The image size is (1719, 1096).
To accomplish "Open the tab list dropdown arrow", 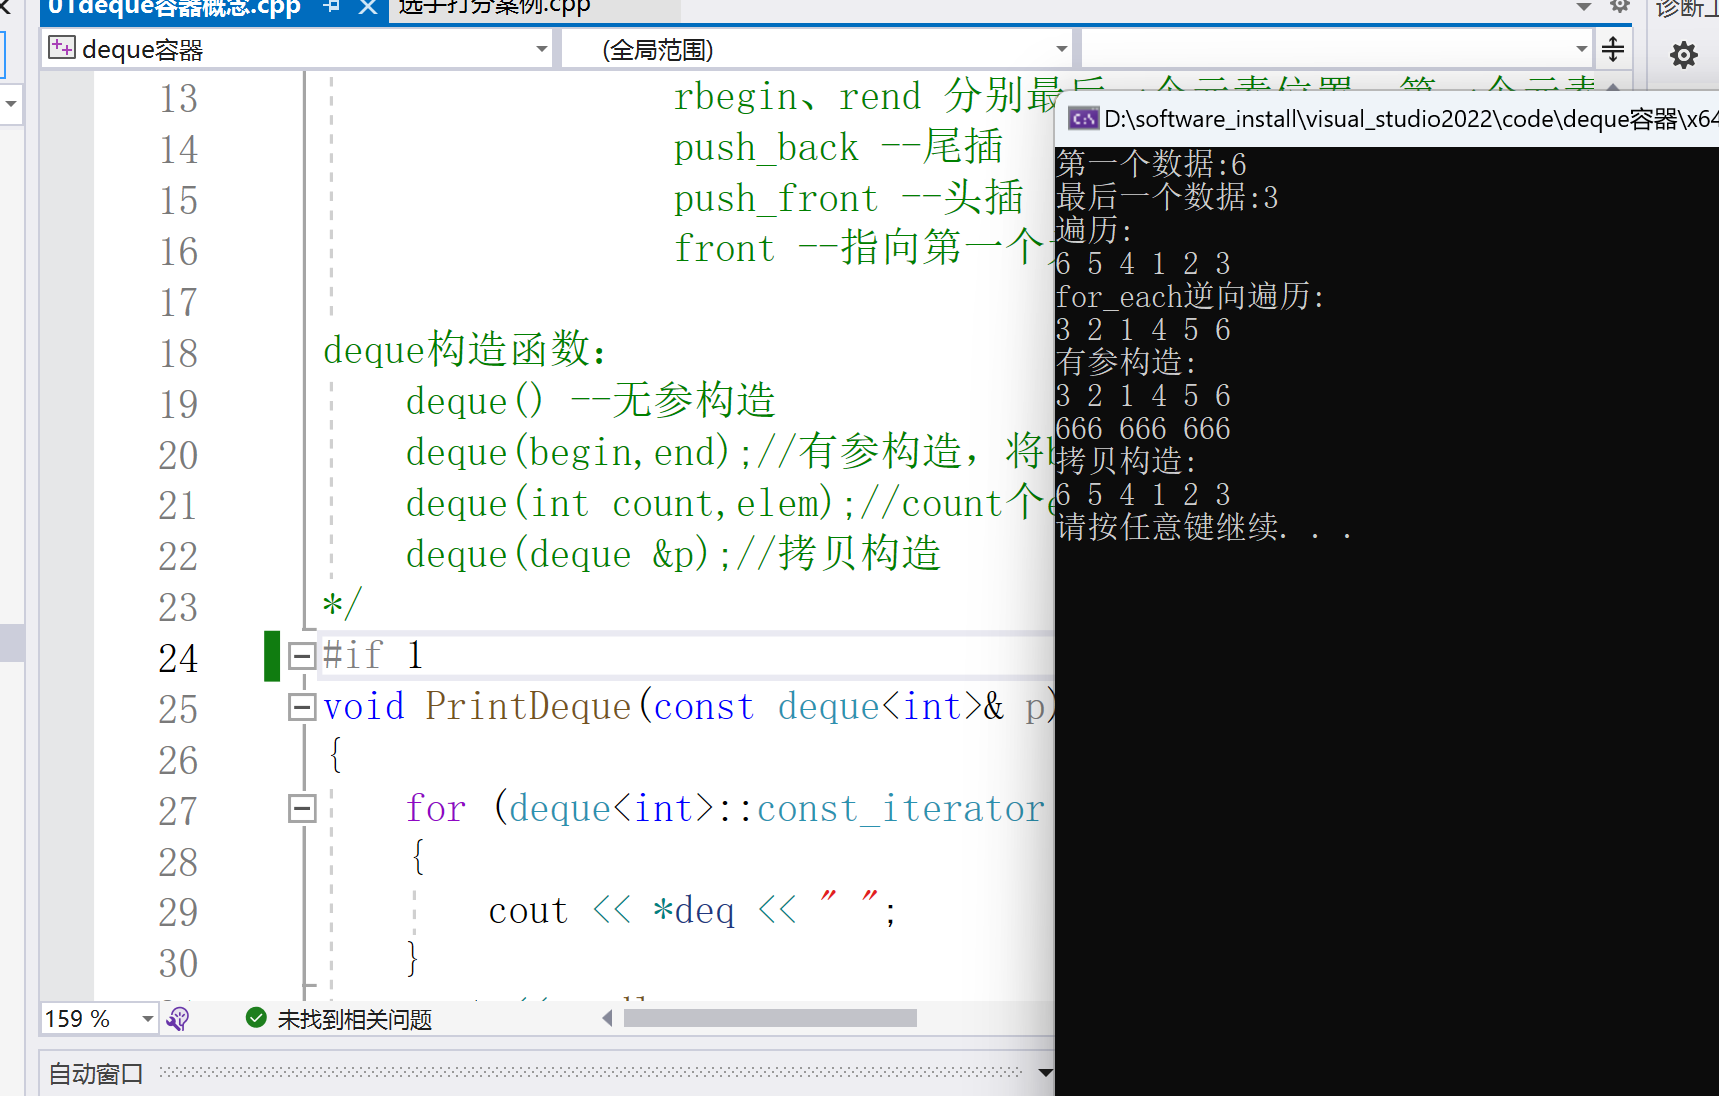I will 1584,7.
